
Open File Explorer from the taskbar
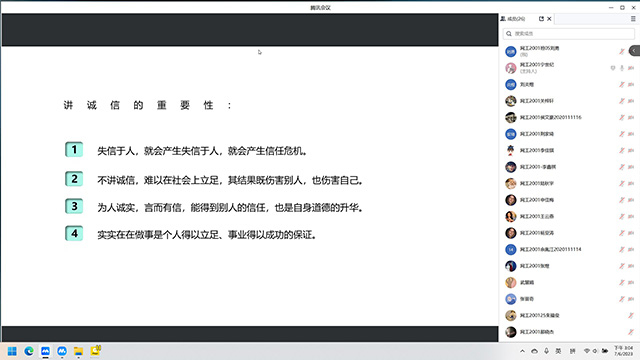pos(78,351)
